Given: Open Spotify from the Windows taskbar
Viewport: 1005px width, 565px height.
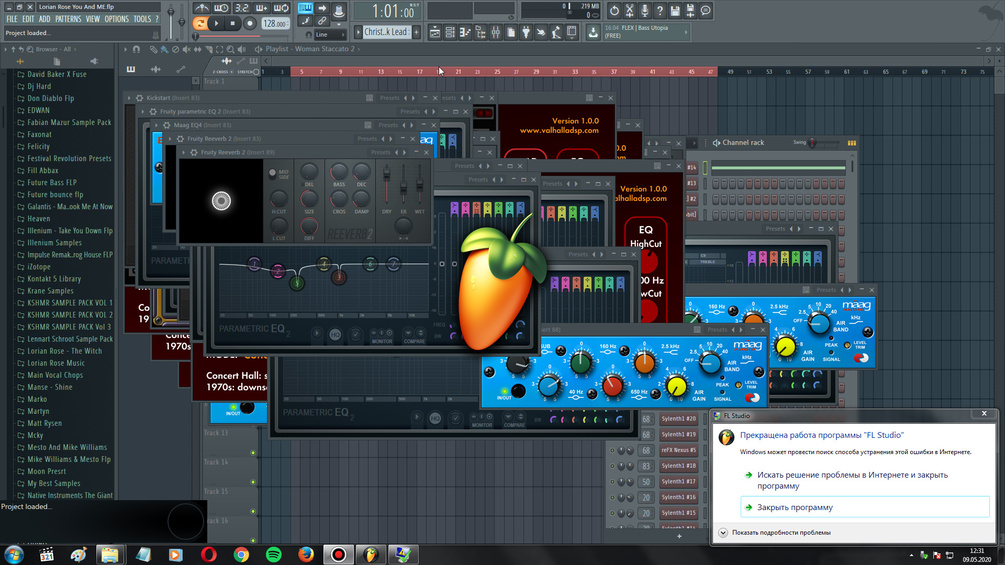Looking at the screenshot, I should [x=274, y=554].
